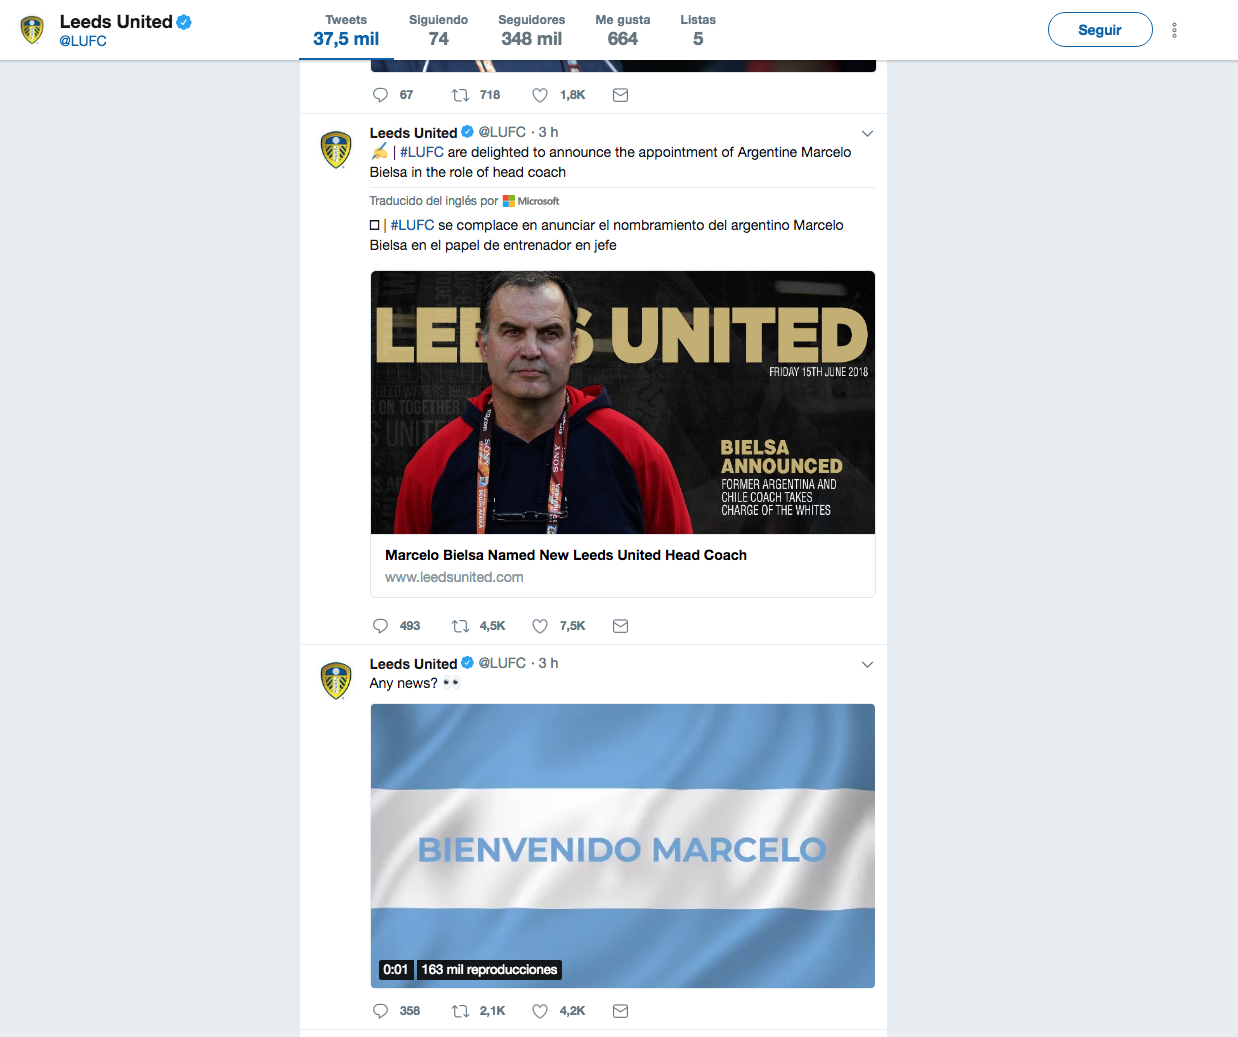The image size is (1238, 1037).
Task: Expand the 'Any news?' tweet options chevron
Action: pyautogui.click(x=867, y=664)
